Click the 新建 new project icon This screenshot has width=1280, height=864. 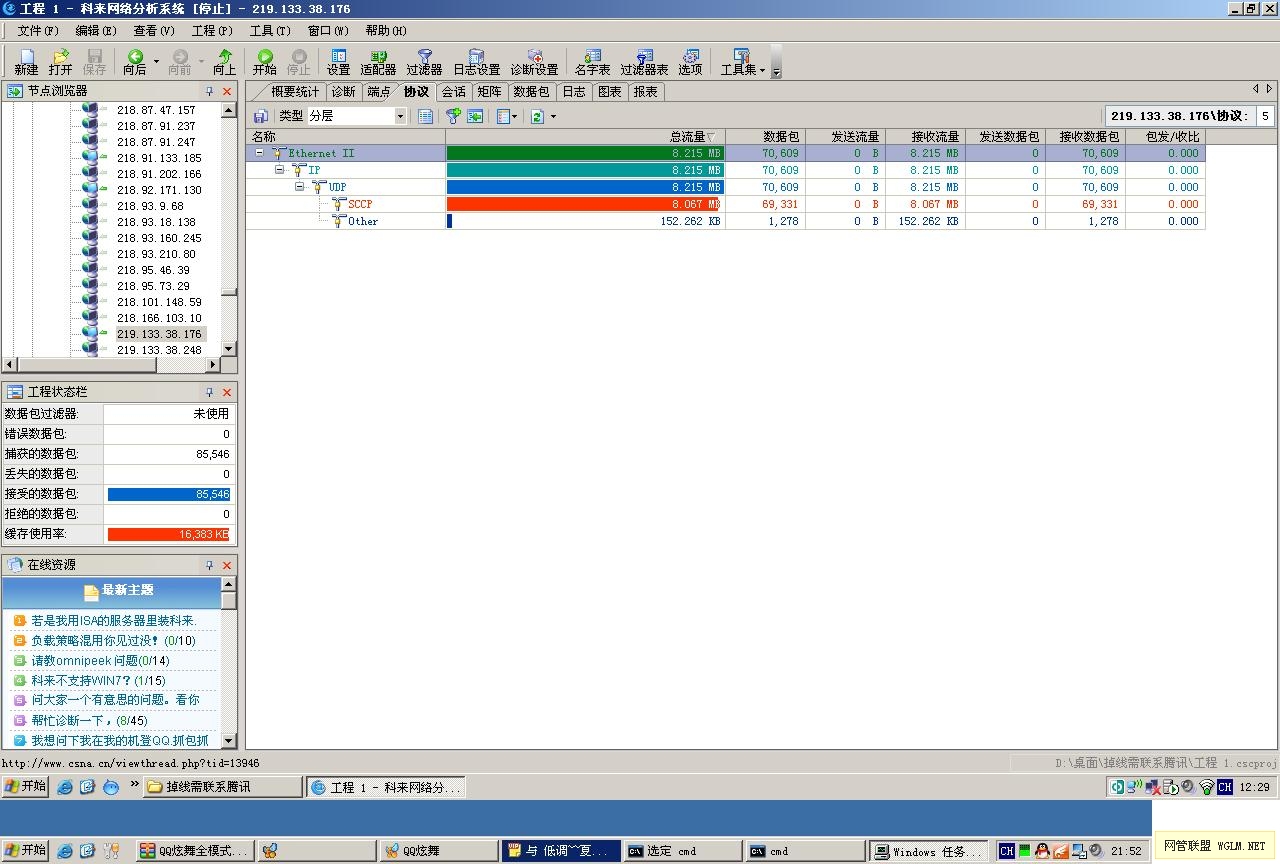(26, 62)
